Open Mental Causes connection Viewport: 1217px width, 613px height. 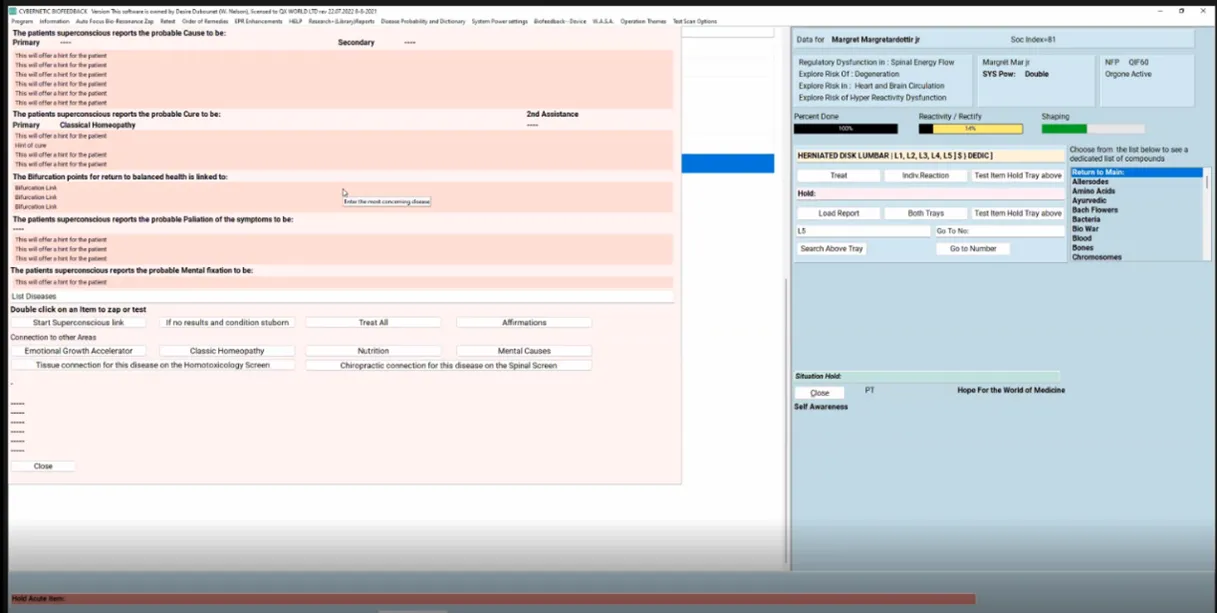coord(524,351)
